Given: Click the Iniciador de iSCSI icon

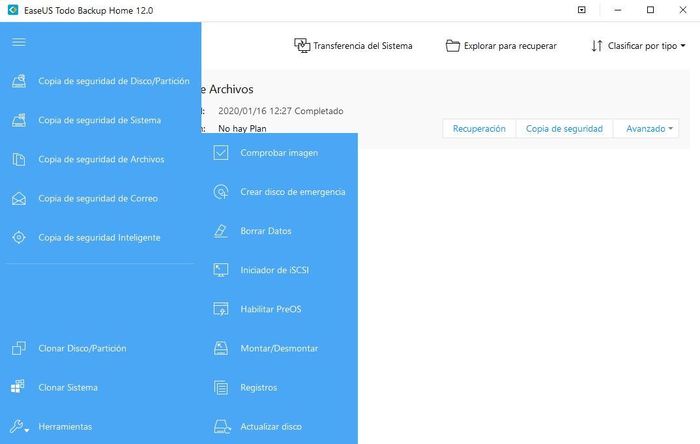Looking at the screenshot, I should (x=221, y=270).
